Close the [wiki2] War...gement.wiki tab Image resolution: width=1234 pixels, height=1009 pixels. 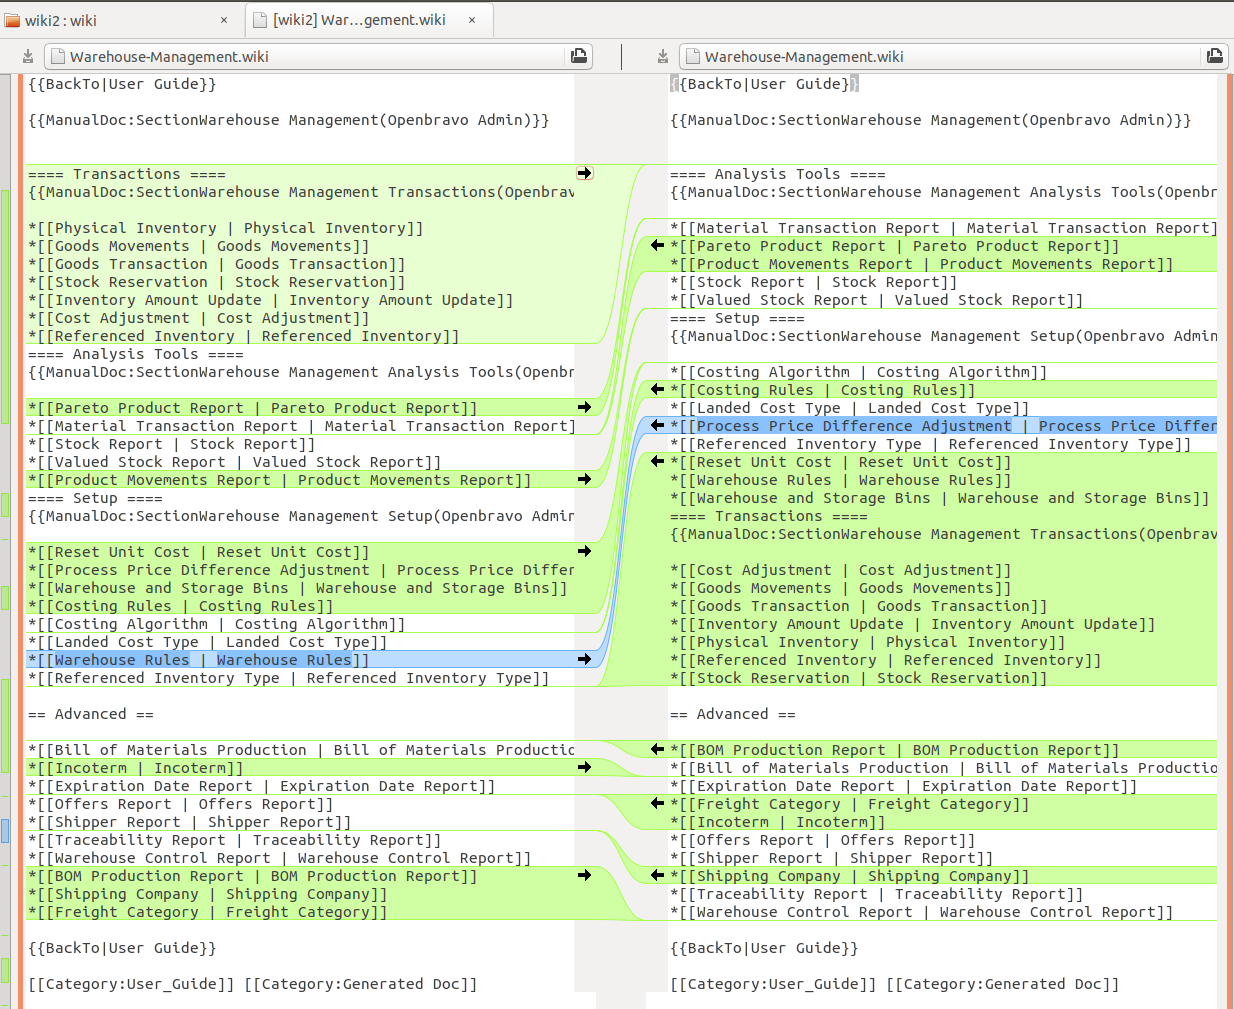[x=472, y=20]
